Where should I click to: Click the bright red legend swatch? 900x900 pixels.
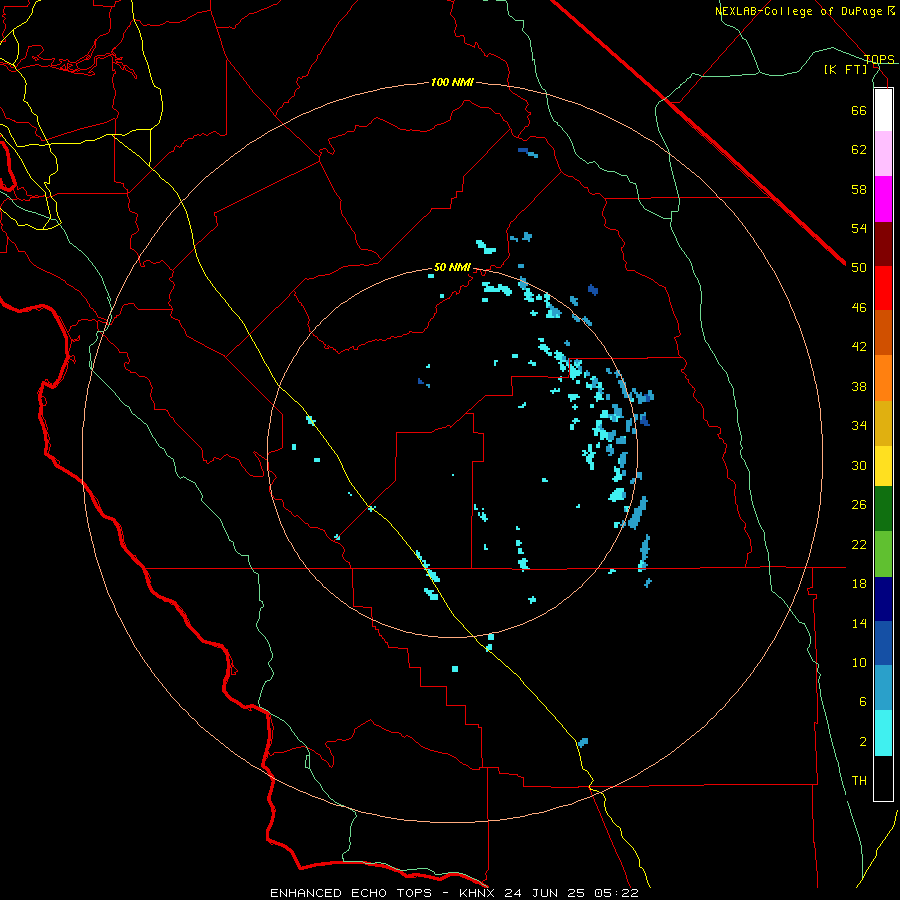click(883, 288)
